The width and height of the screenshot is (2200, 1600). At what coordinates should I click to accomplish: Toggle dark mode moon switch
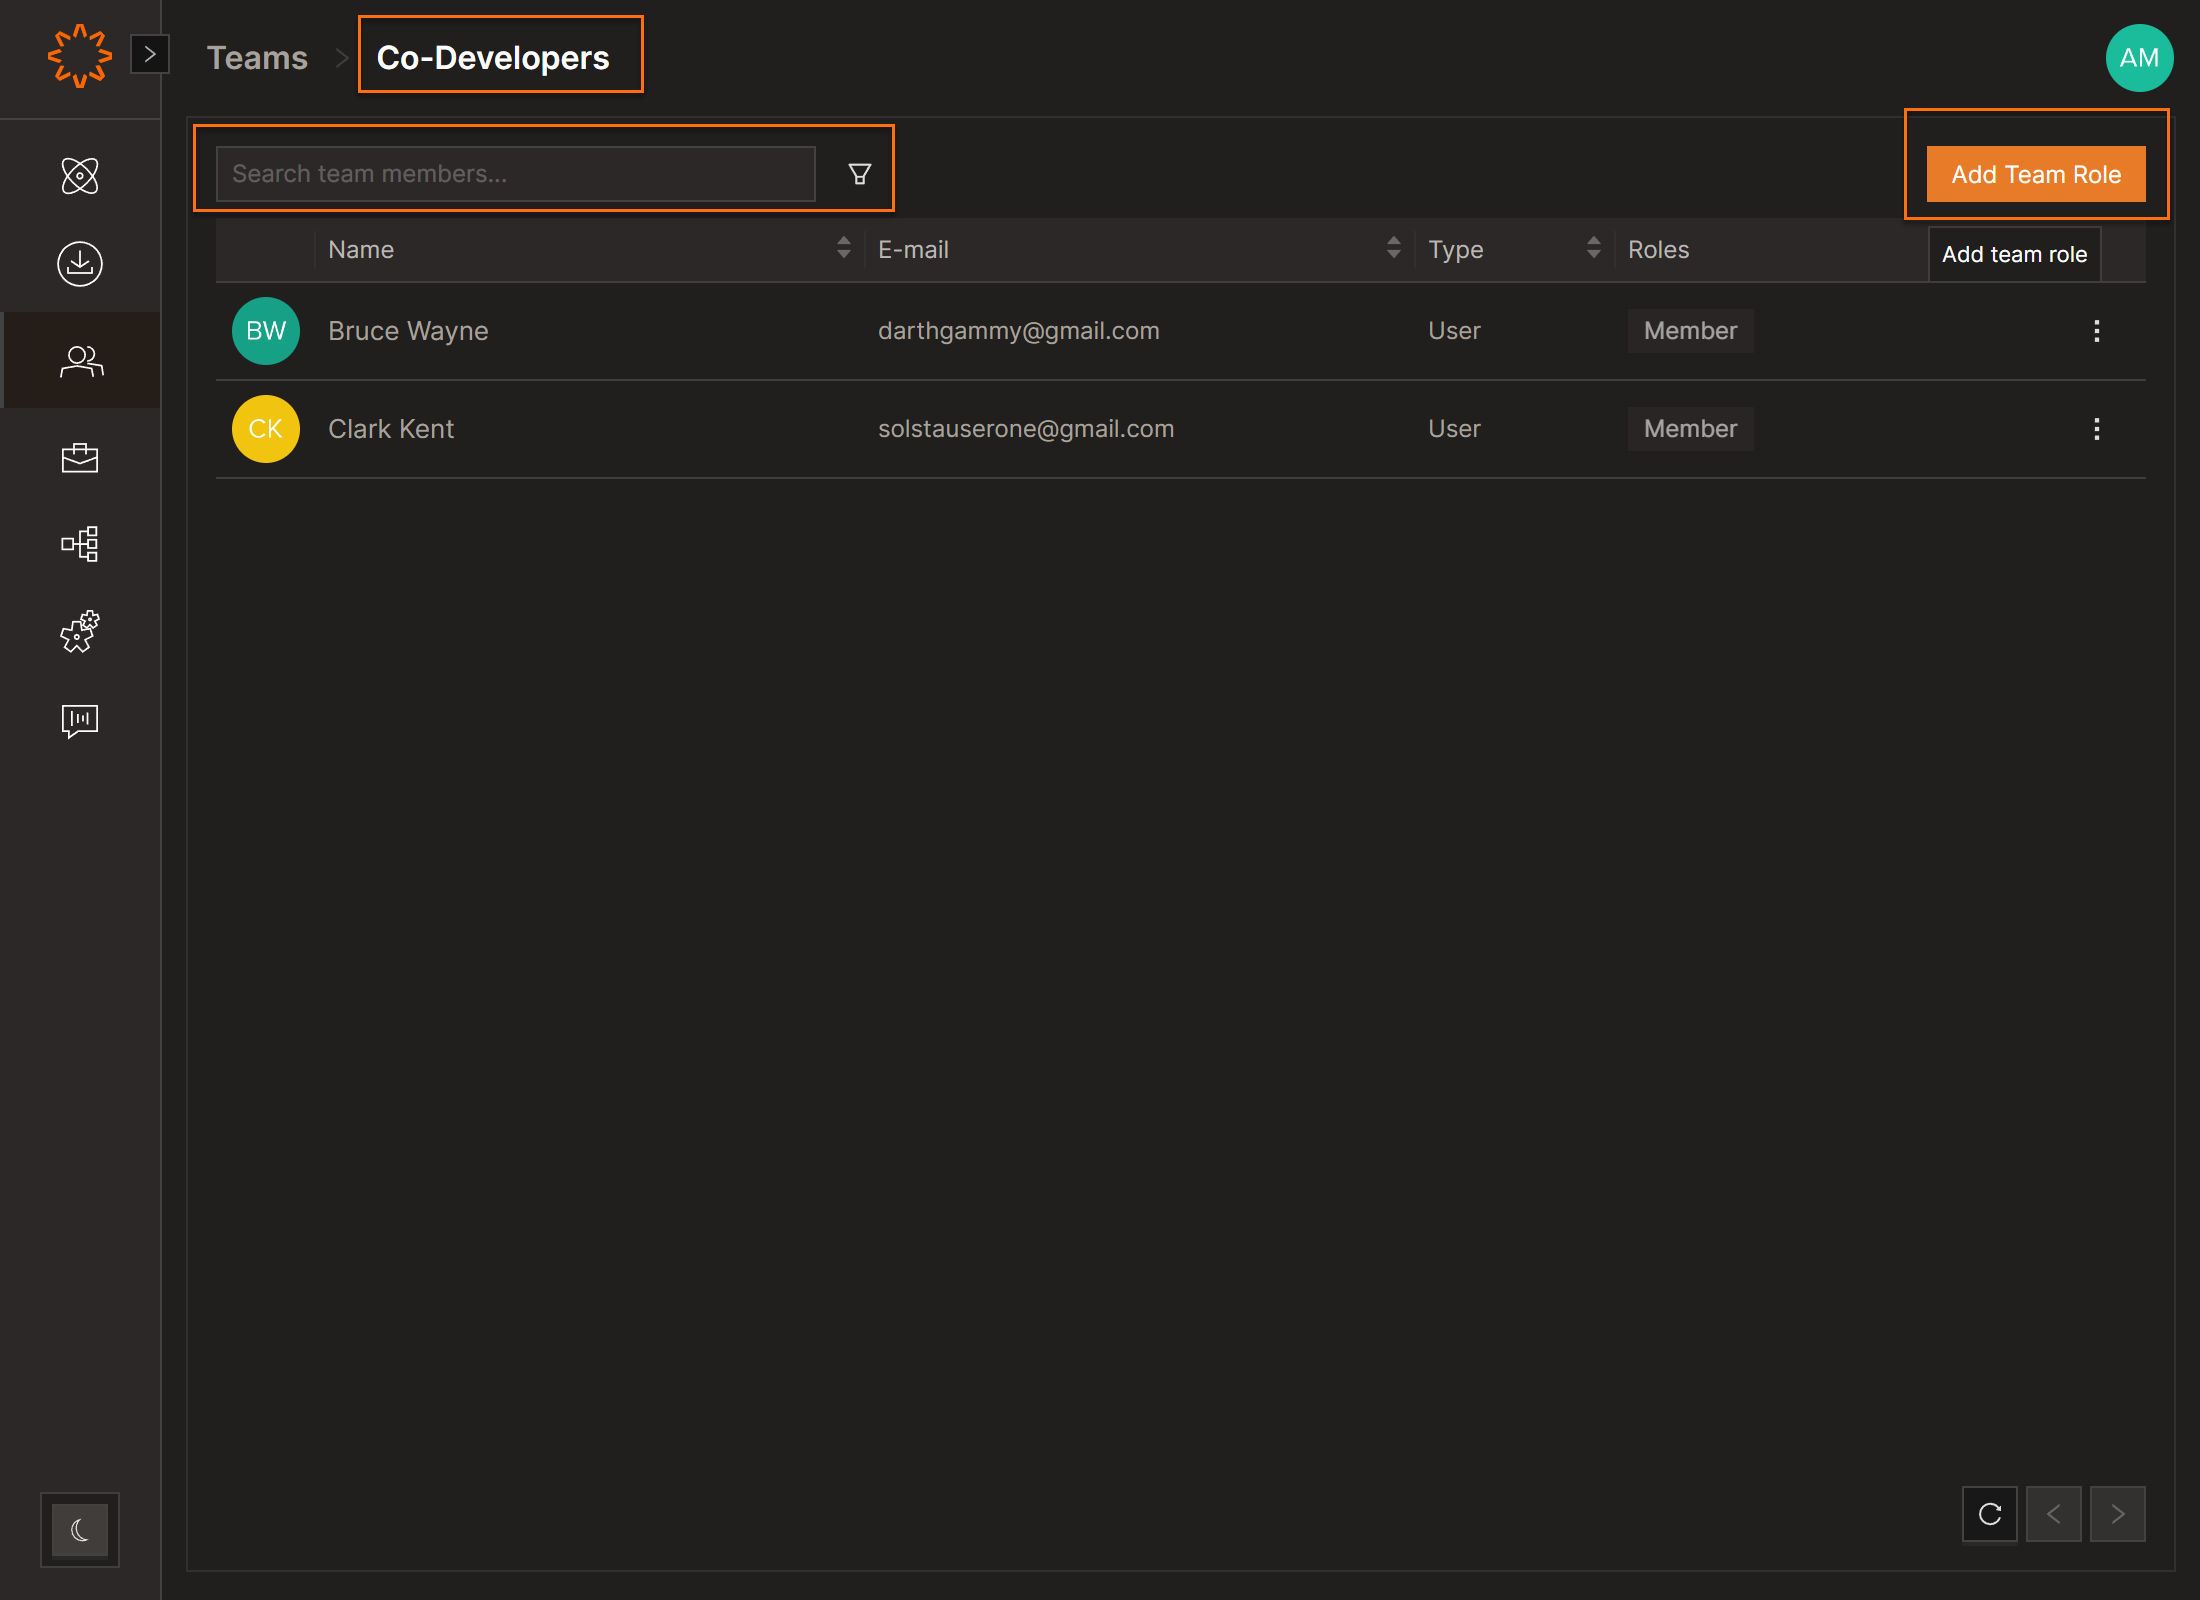pos(80,1529)
